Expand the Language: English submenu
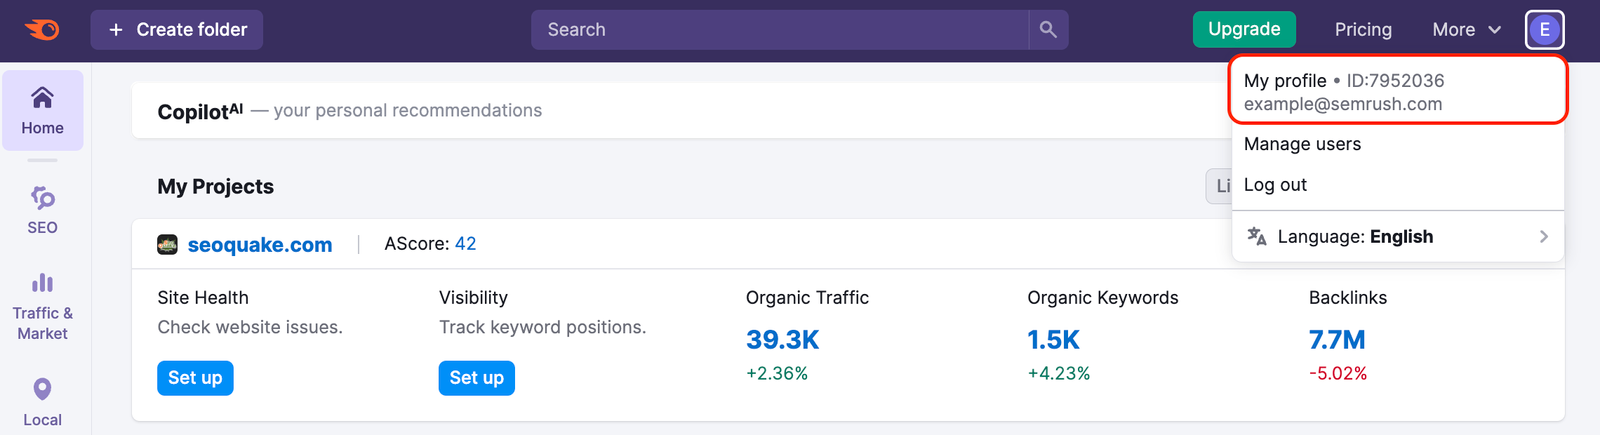1600x435 pixels. pos(1397,237)
